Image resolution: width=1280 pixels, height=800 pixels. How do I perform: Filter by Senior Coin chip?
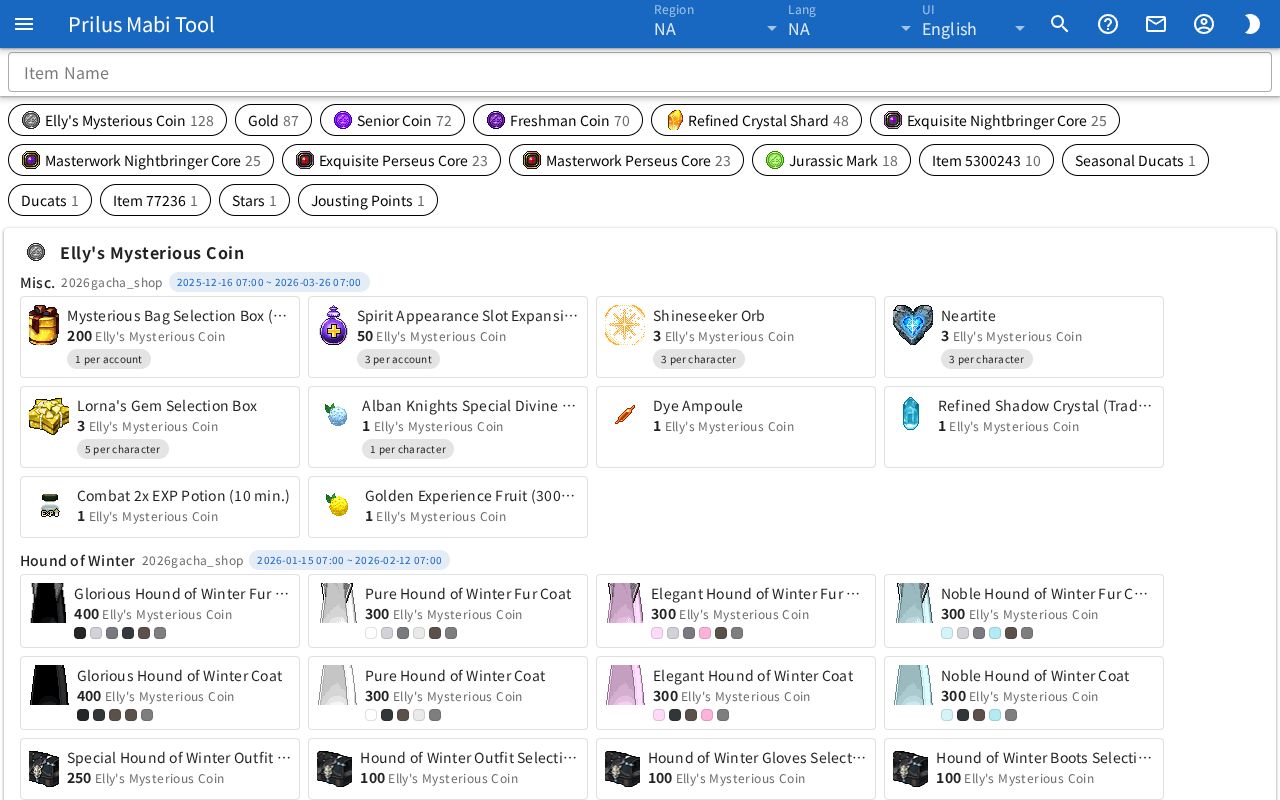392,121
